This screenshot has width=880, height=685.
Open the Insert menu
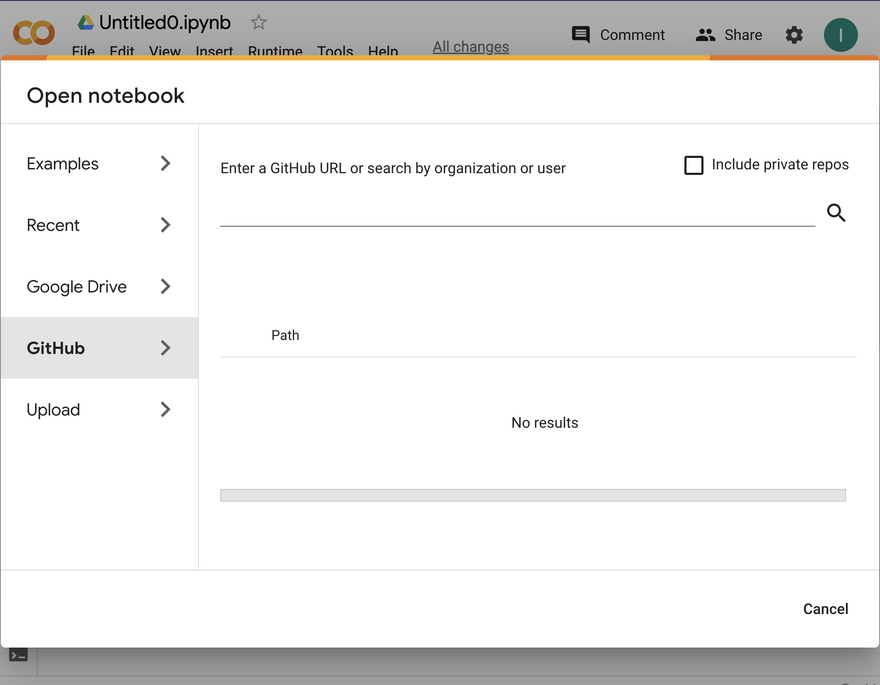214,50
